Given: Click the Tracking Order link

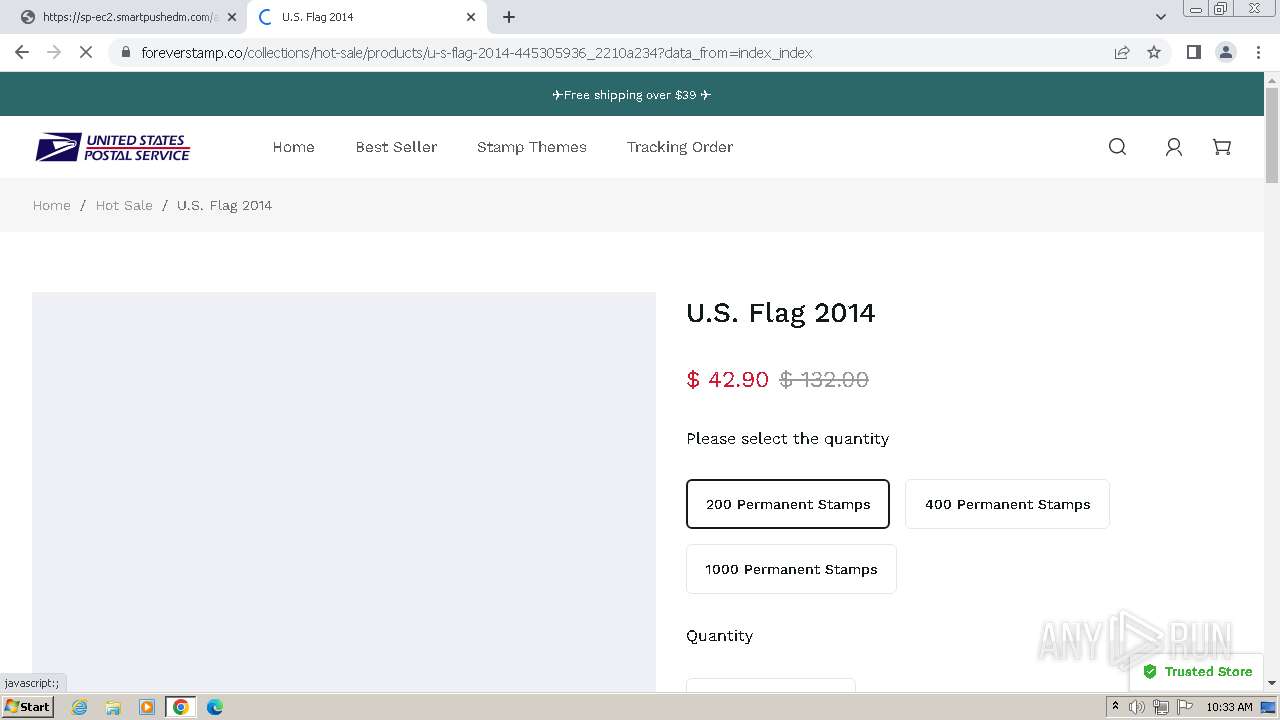Looking at the screenshot, I should [x=680, y=147].
